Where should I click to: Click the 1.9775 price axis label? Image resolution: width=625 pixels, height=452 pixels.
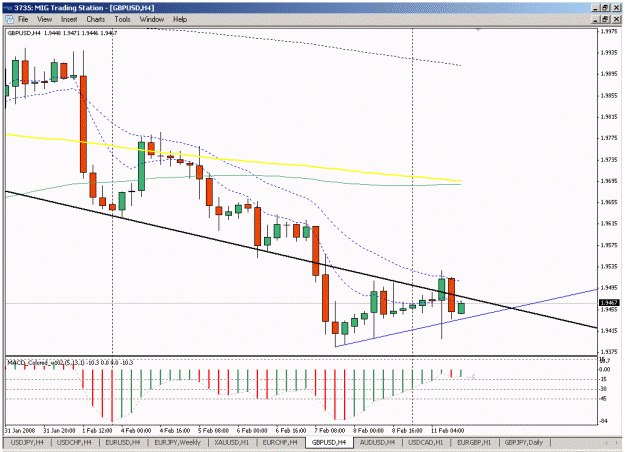click(609, 138)
